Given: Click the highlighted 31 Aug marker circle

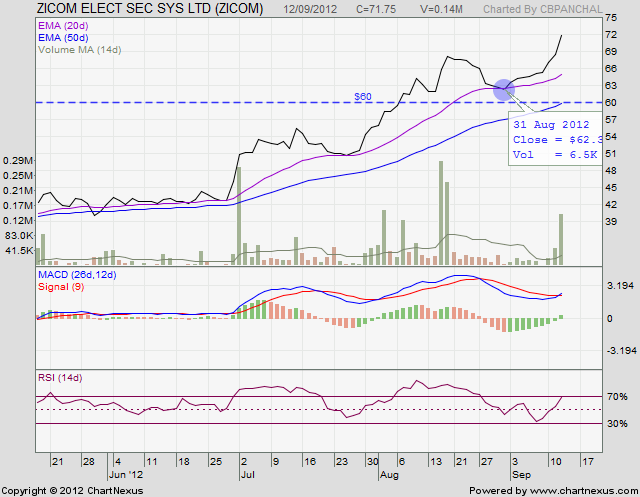Looking at the screenshot, I should click(x=504, y=90).
